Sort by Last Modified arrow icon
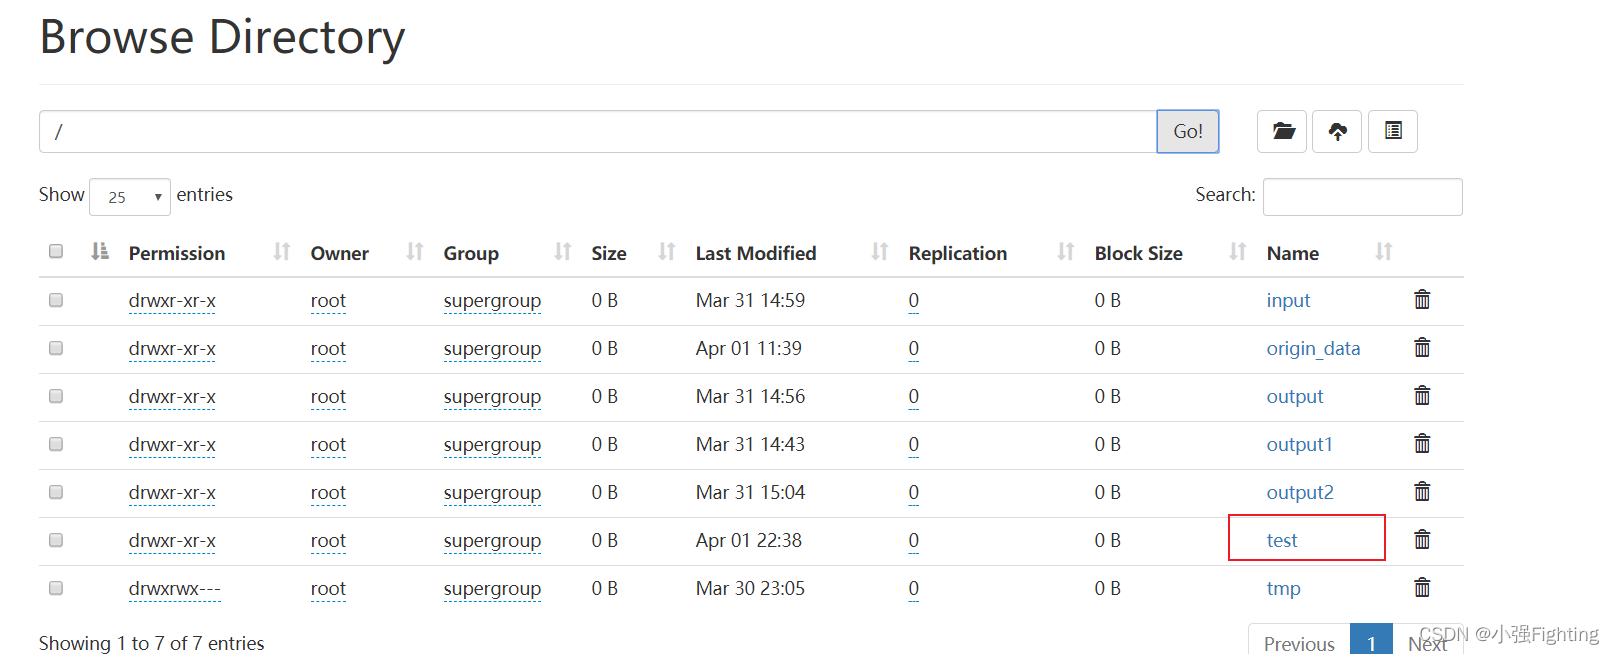Screen dimensions: 1614x654 tap(880, 251)
